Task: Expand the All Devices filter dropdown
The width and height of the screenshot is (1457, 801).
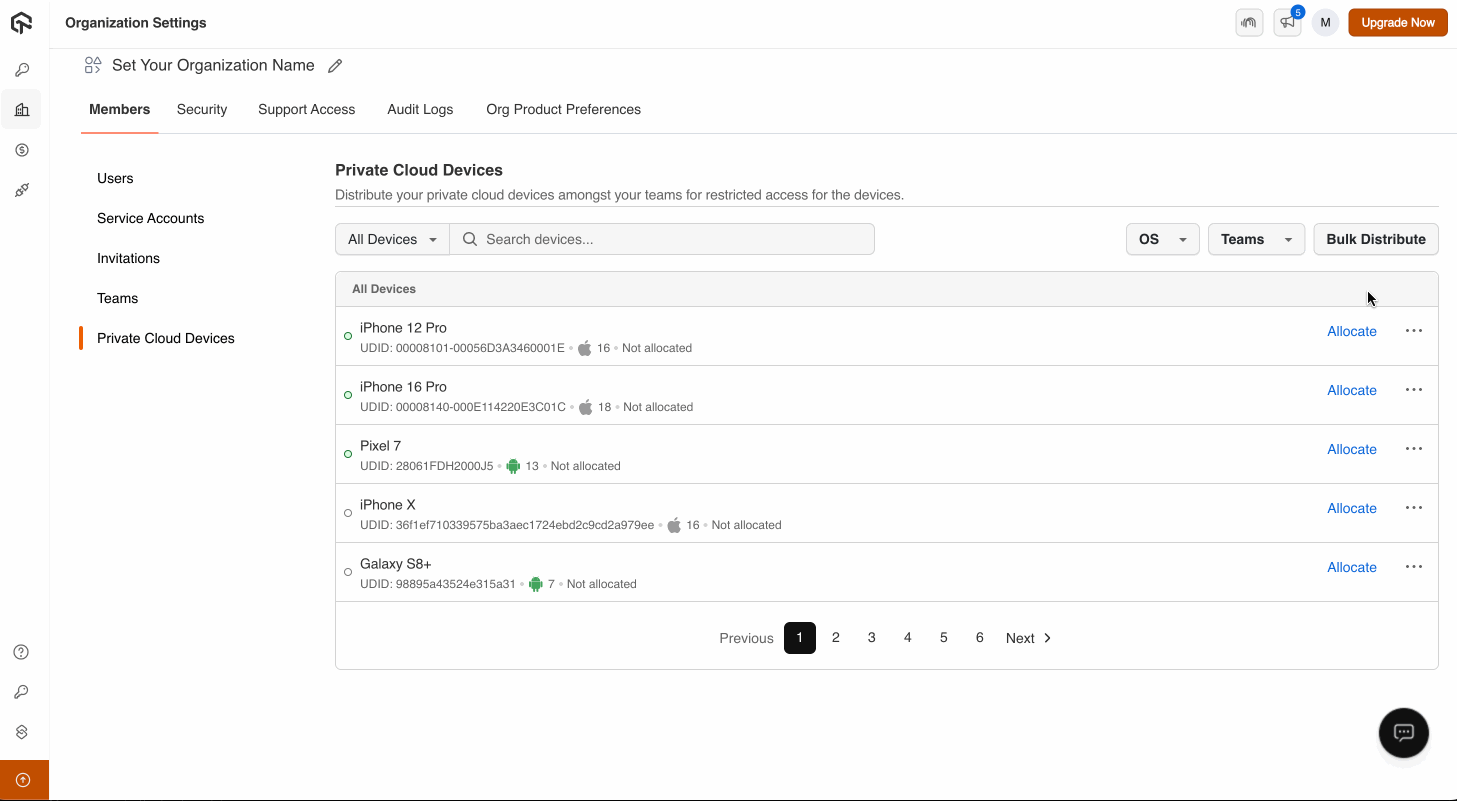Action: [x=392, y=239]
